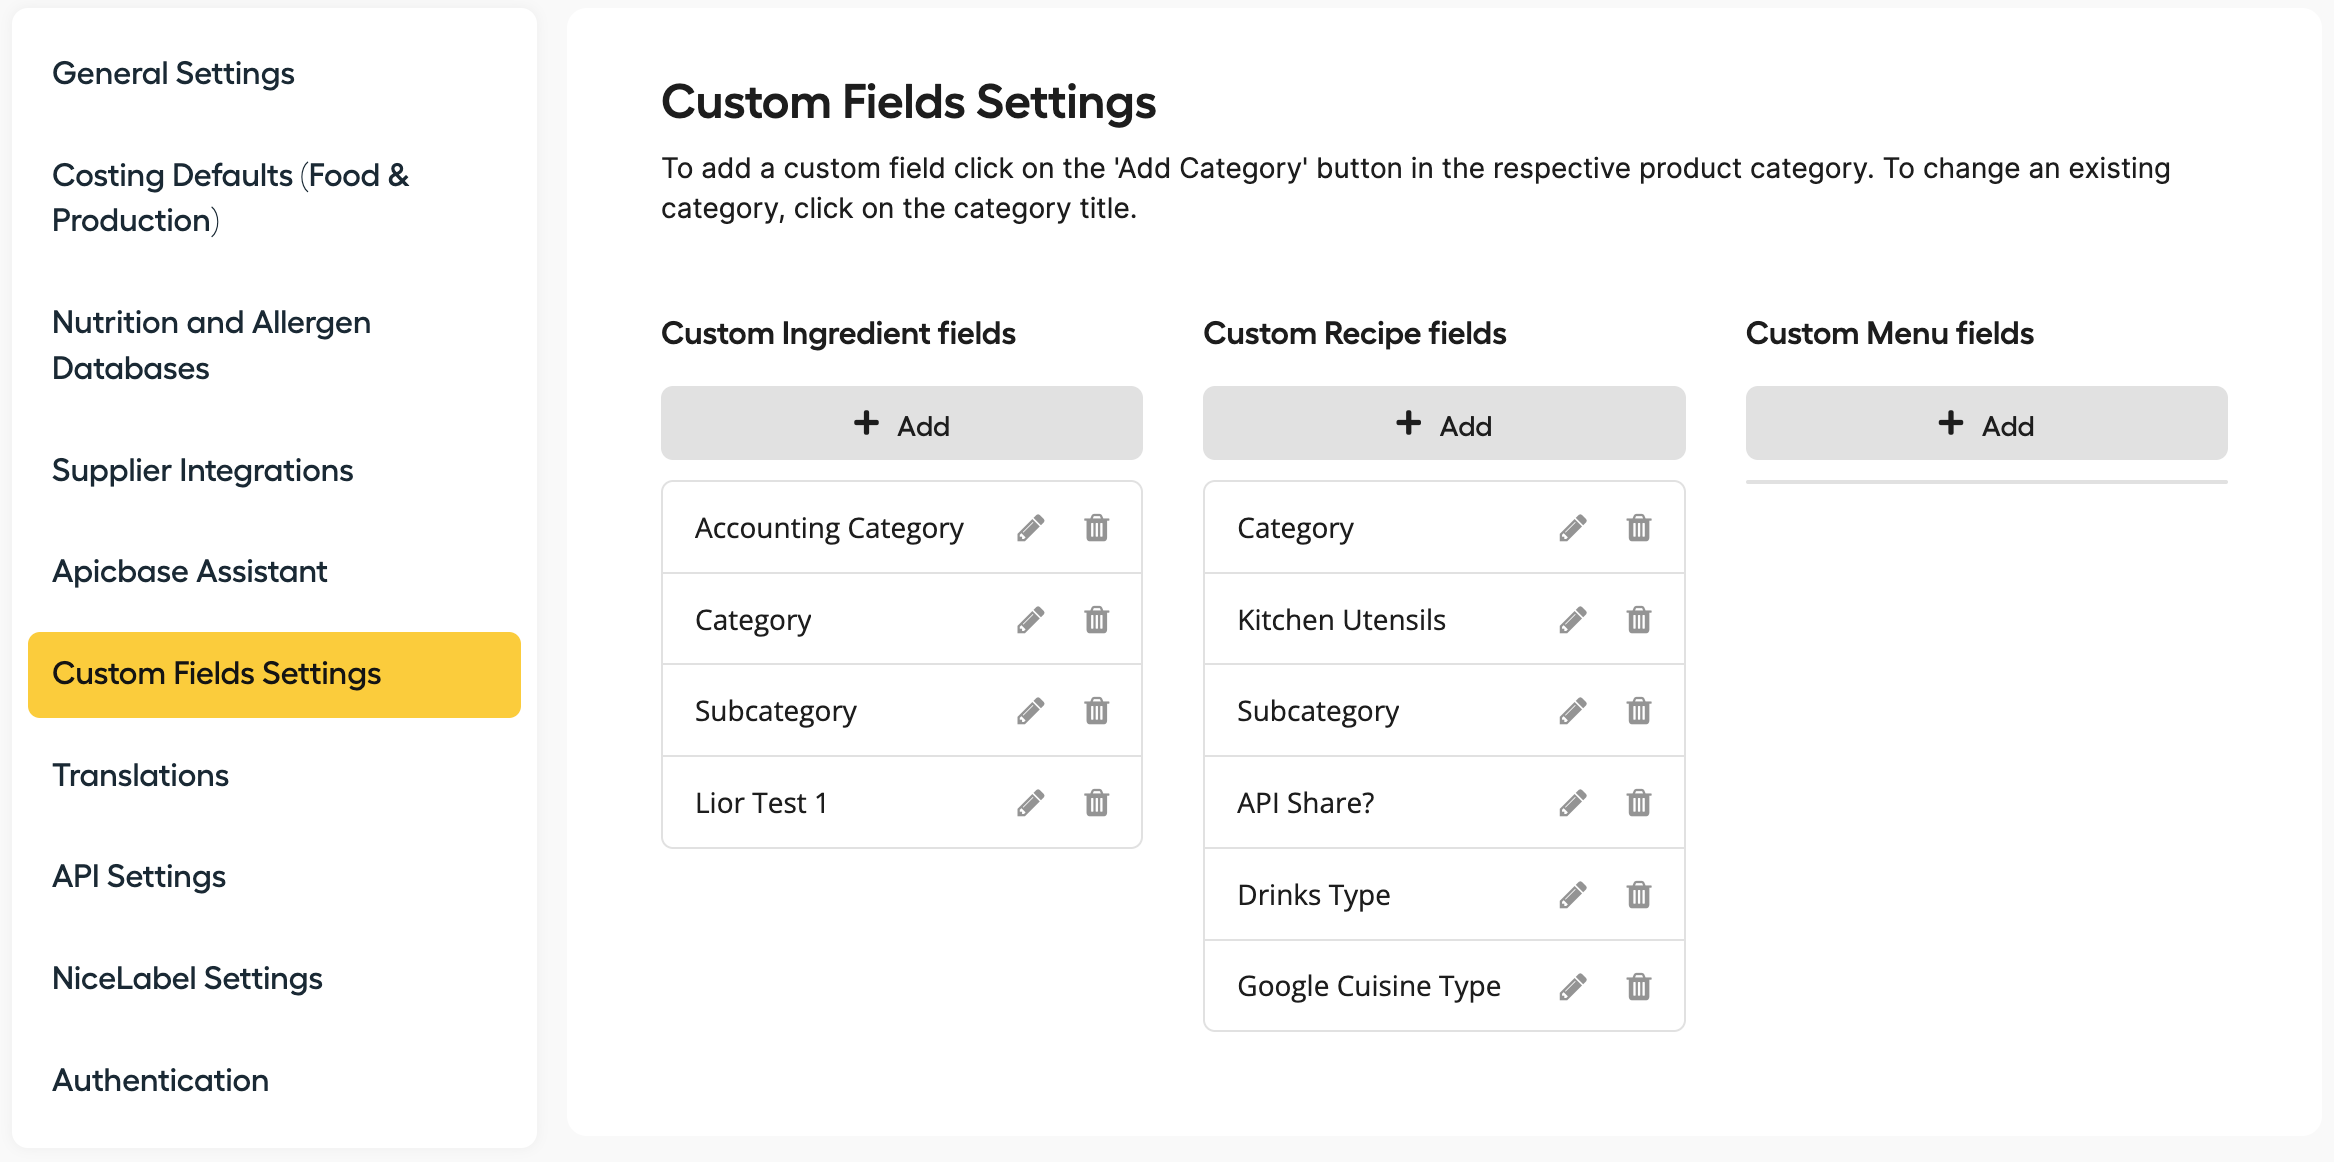Delete the recipe Subcategory field
The width and height of the screenshot is (2334, 1162).
1639,711
